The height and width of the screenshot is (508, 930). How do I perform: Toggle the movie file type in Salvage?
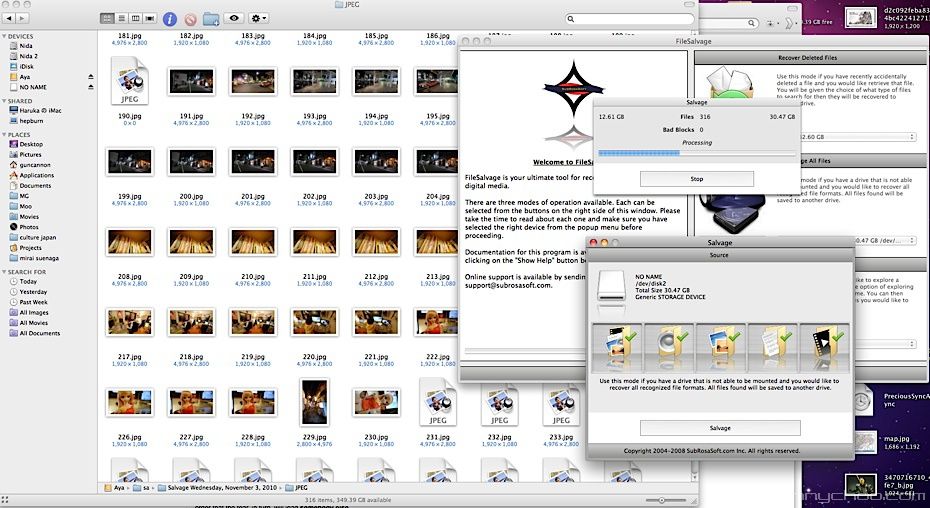tap(827, 347)
